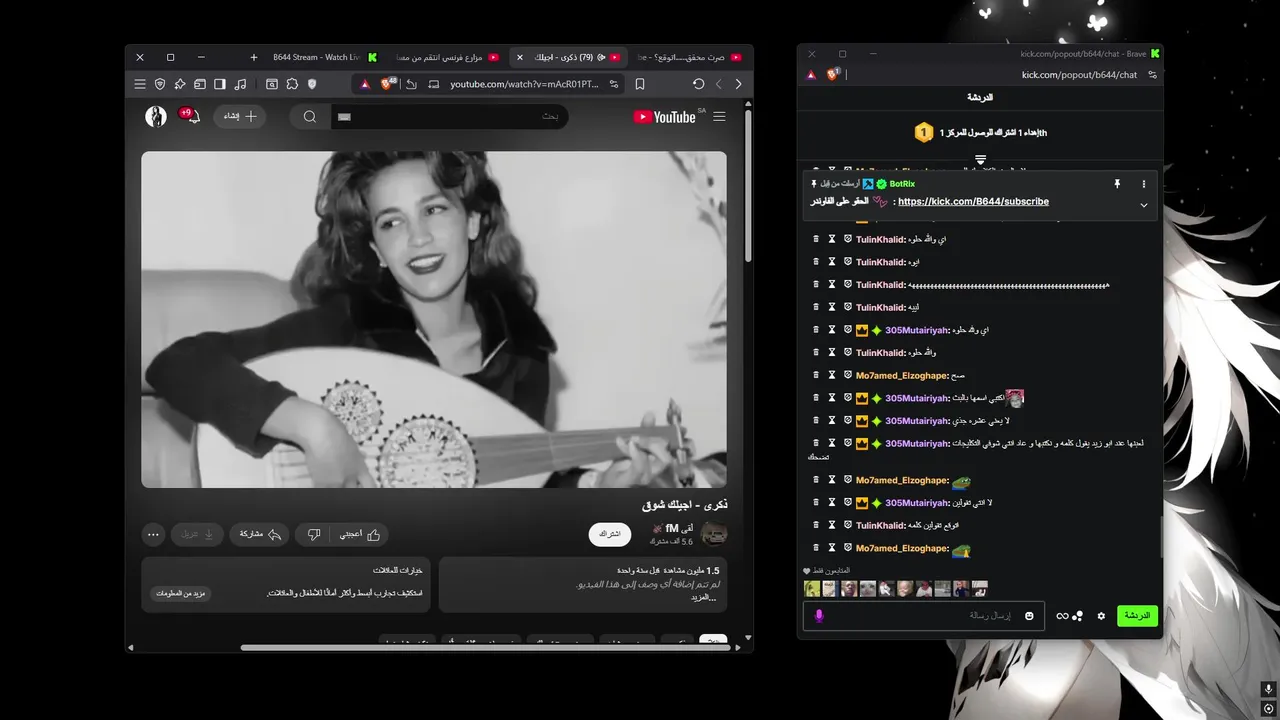Open Brave Shields lion icon in YouTube window

pos(389,84)
